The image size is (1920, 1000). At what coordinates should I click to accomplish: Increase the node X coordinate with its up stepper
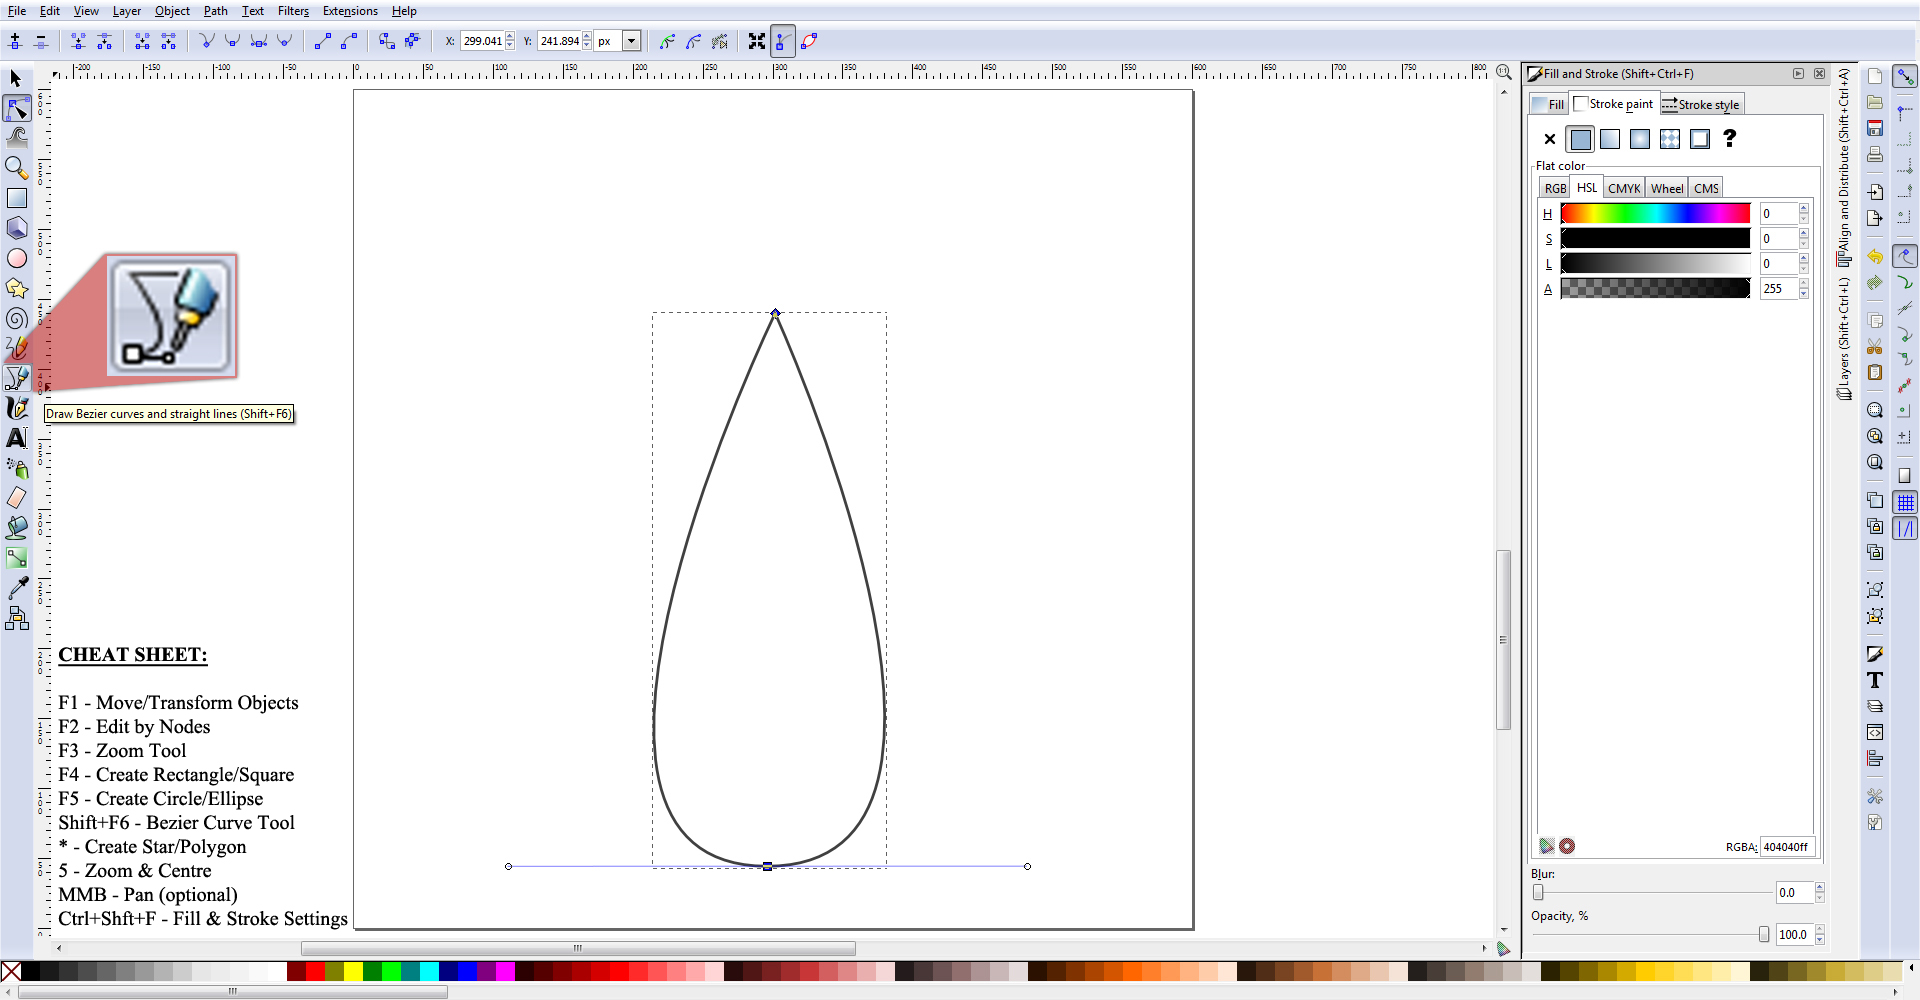510,36
